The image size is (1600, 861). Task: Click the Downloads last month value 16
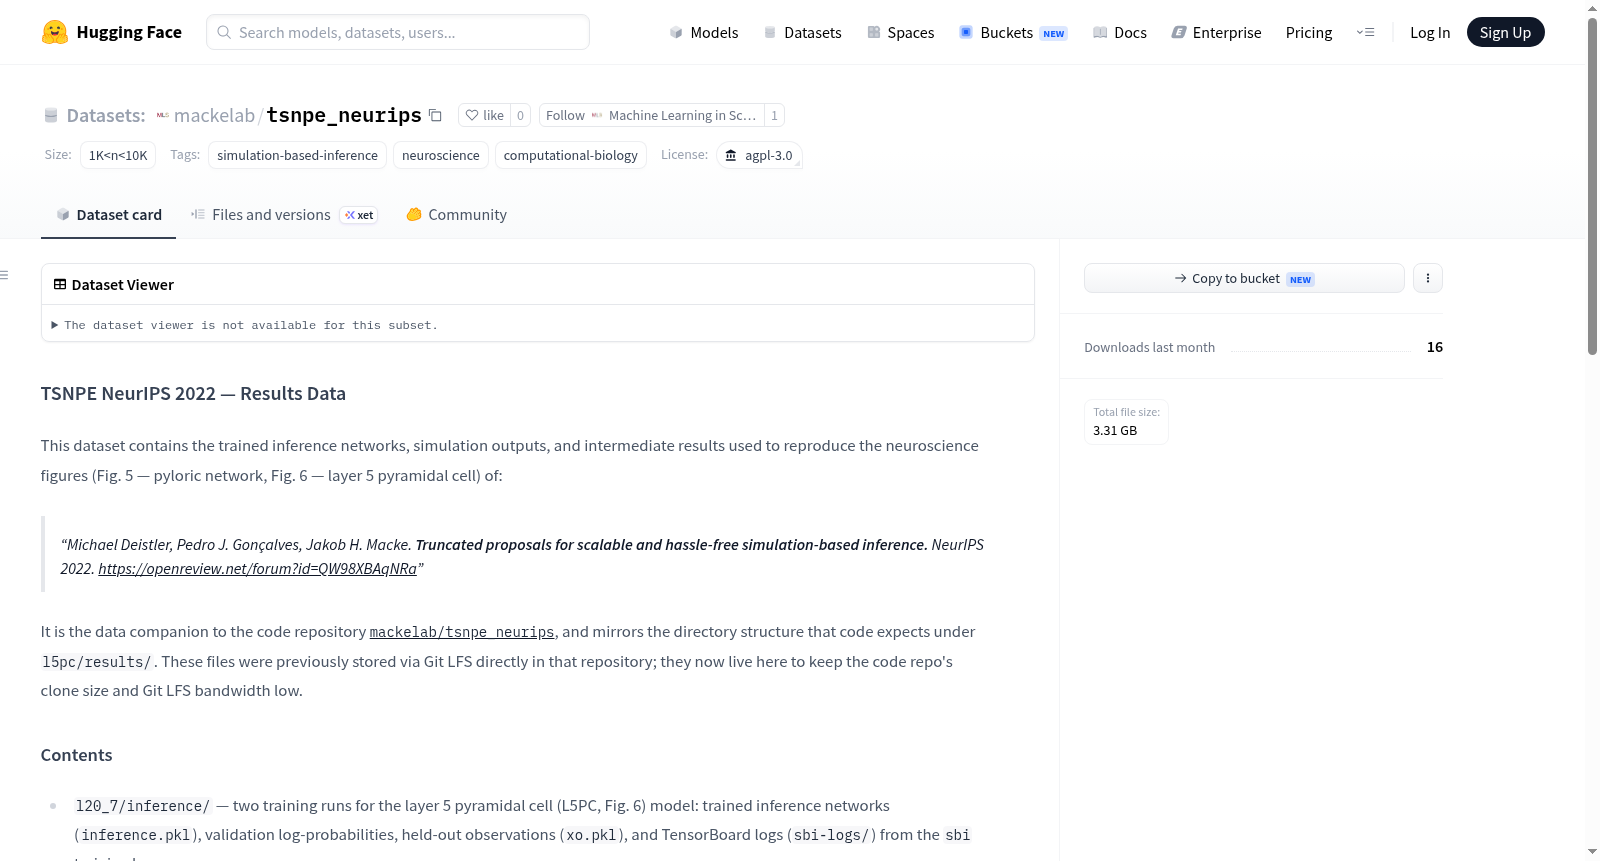[x=1435, y=347]
